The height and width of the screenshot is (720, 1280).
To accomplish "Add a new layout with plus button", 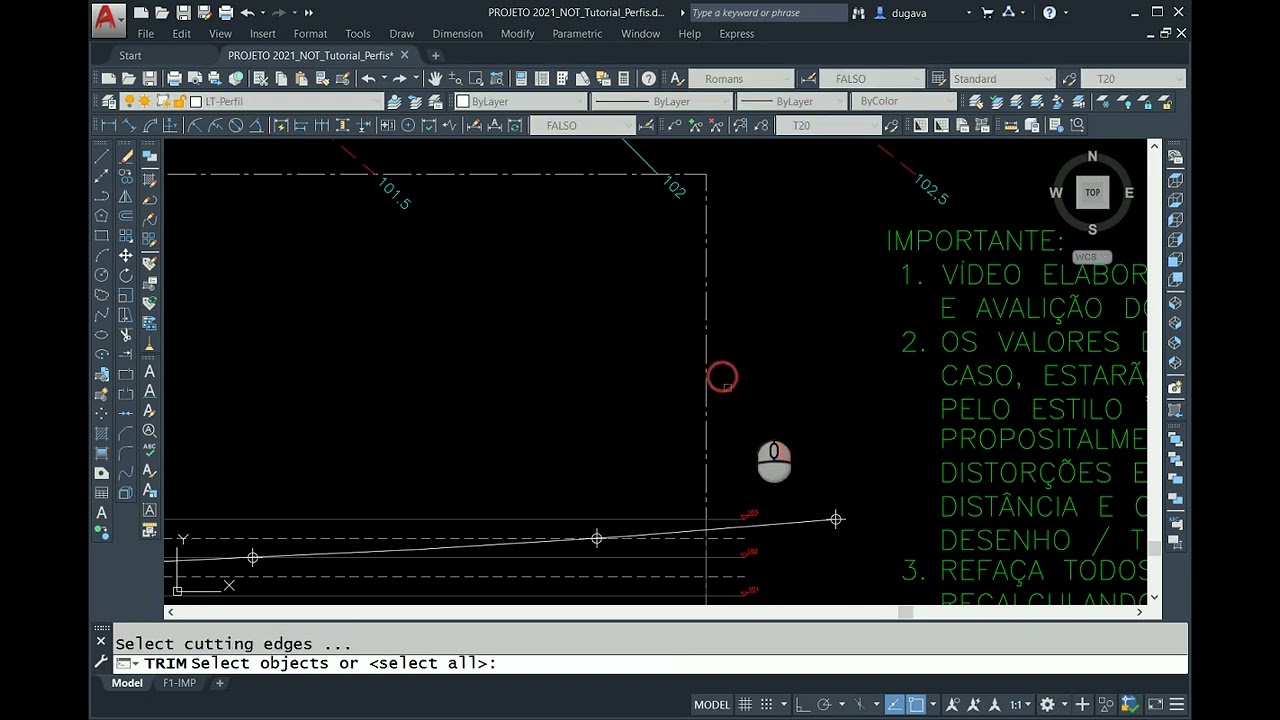I will pyautogui.click(x=219, y=683).
